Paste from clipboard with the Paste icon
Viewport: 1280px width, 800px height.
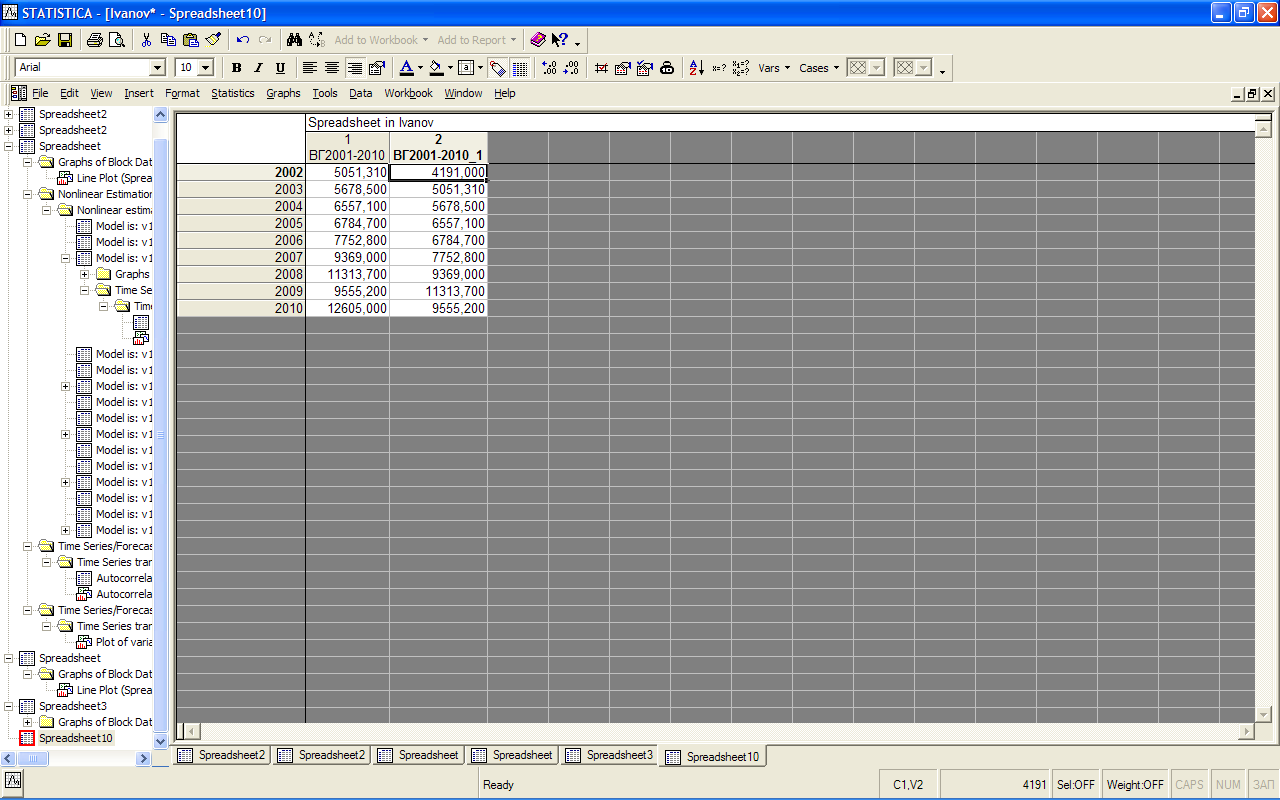[x=190, y=40]
